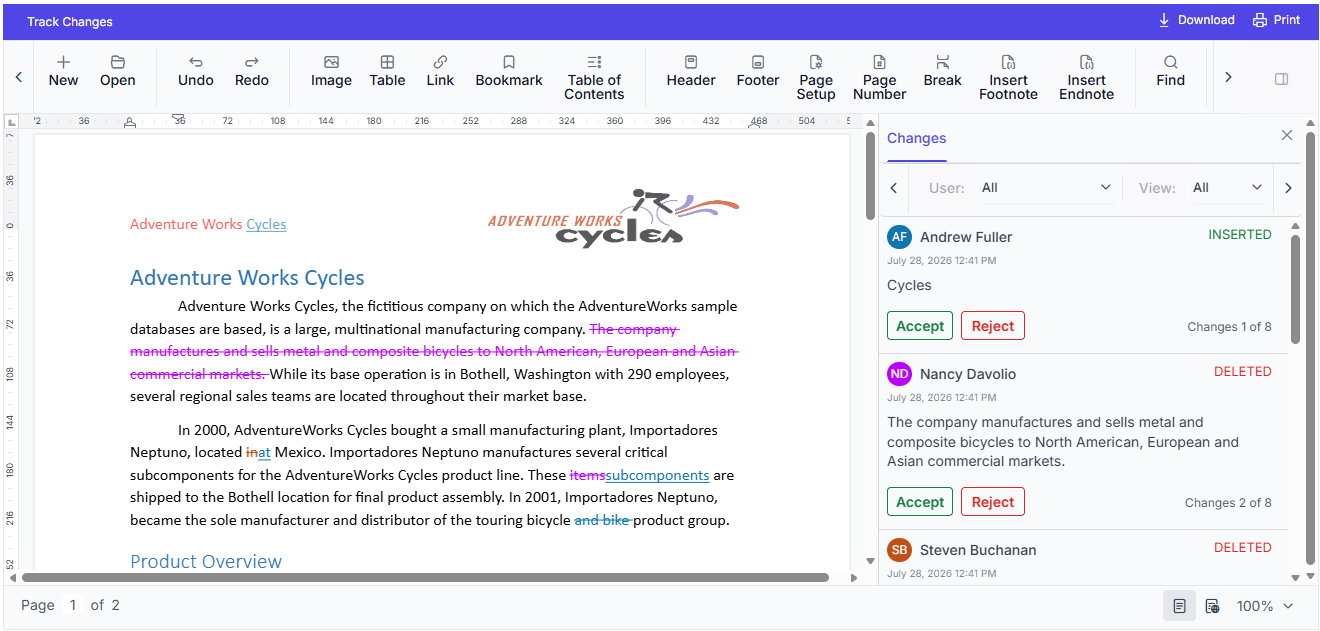1320x631 pixels.
Task: Print the document
Action: pos(1277,20)
